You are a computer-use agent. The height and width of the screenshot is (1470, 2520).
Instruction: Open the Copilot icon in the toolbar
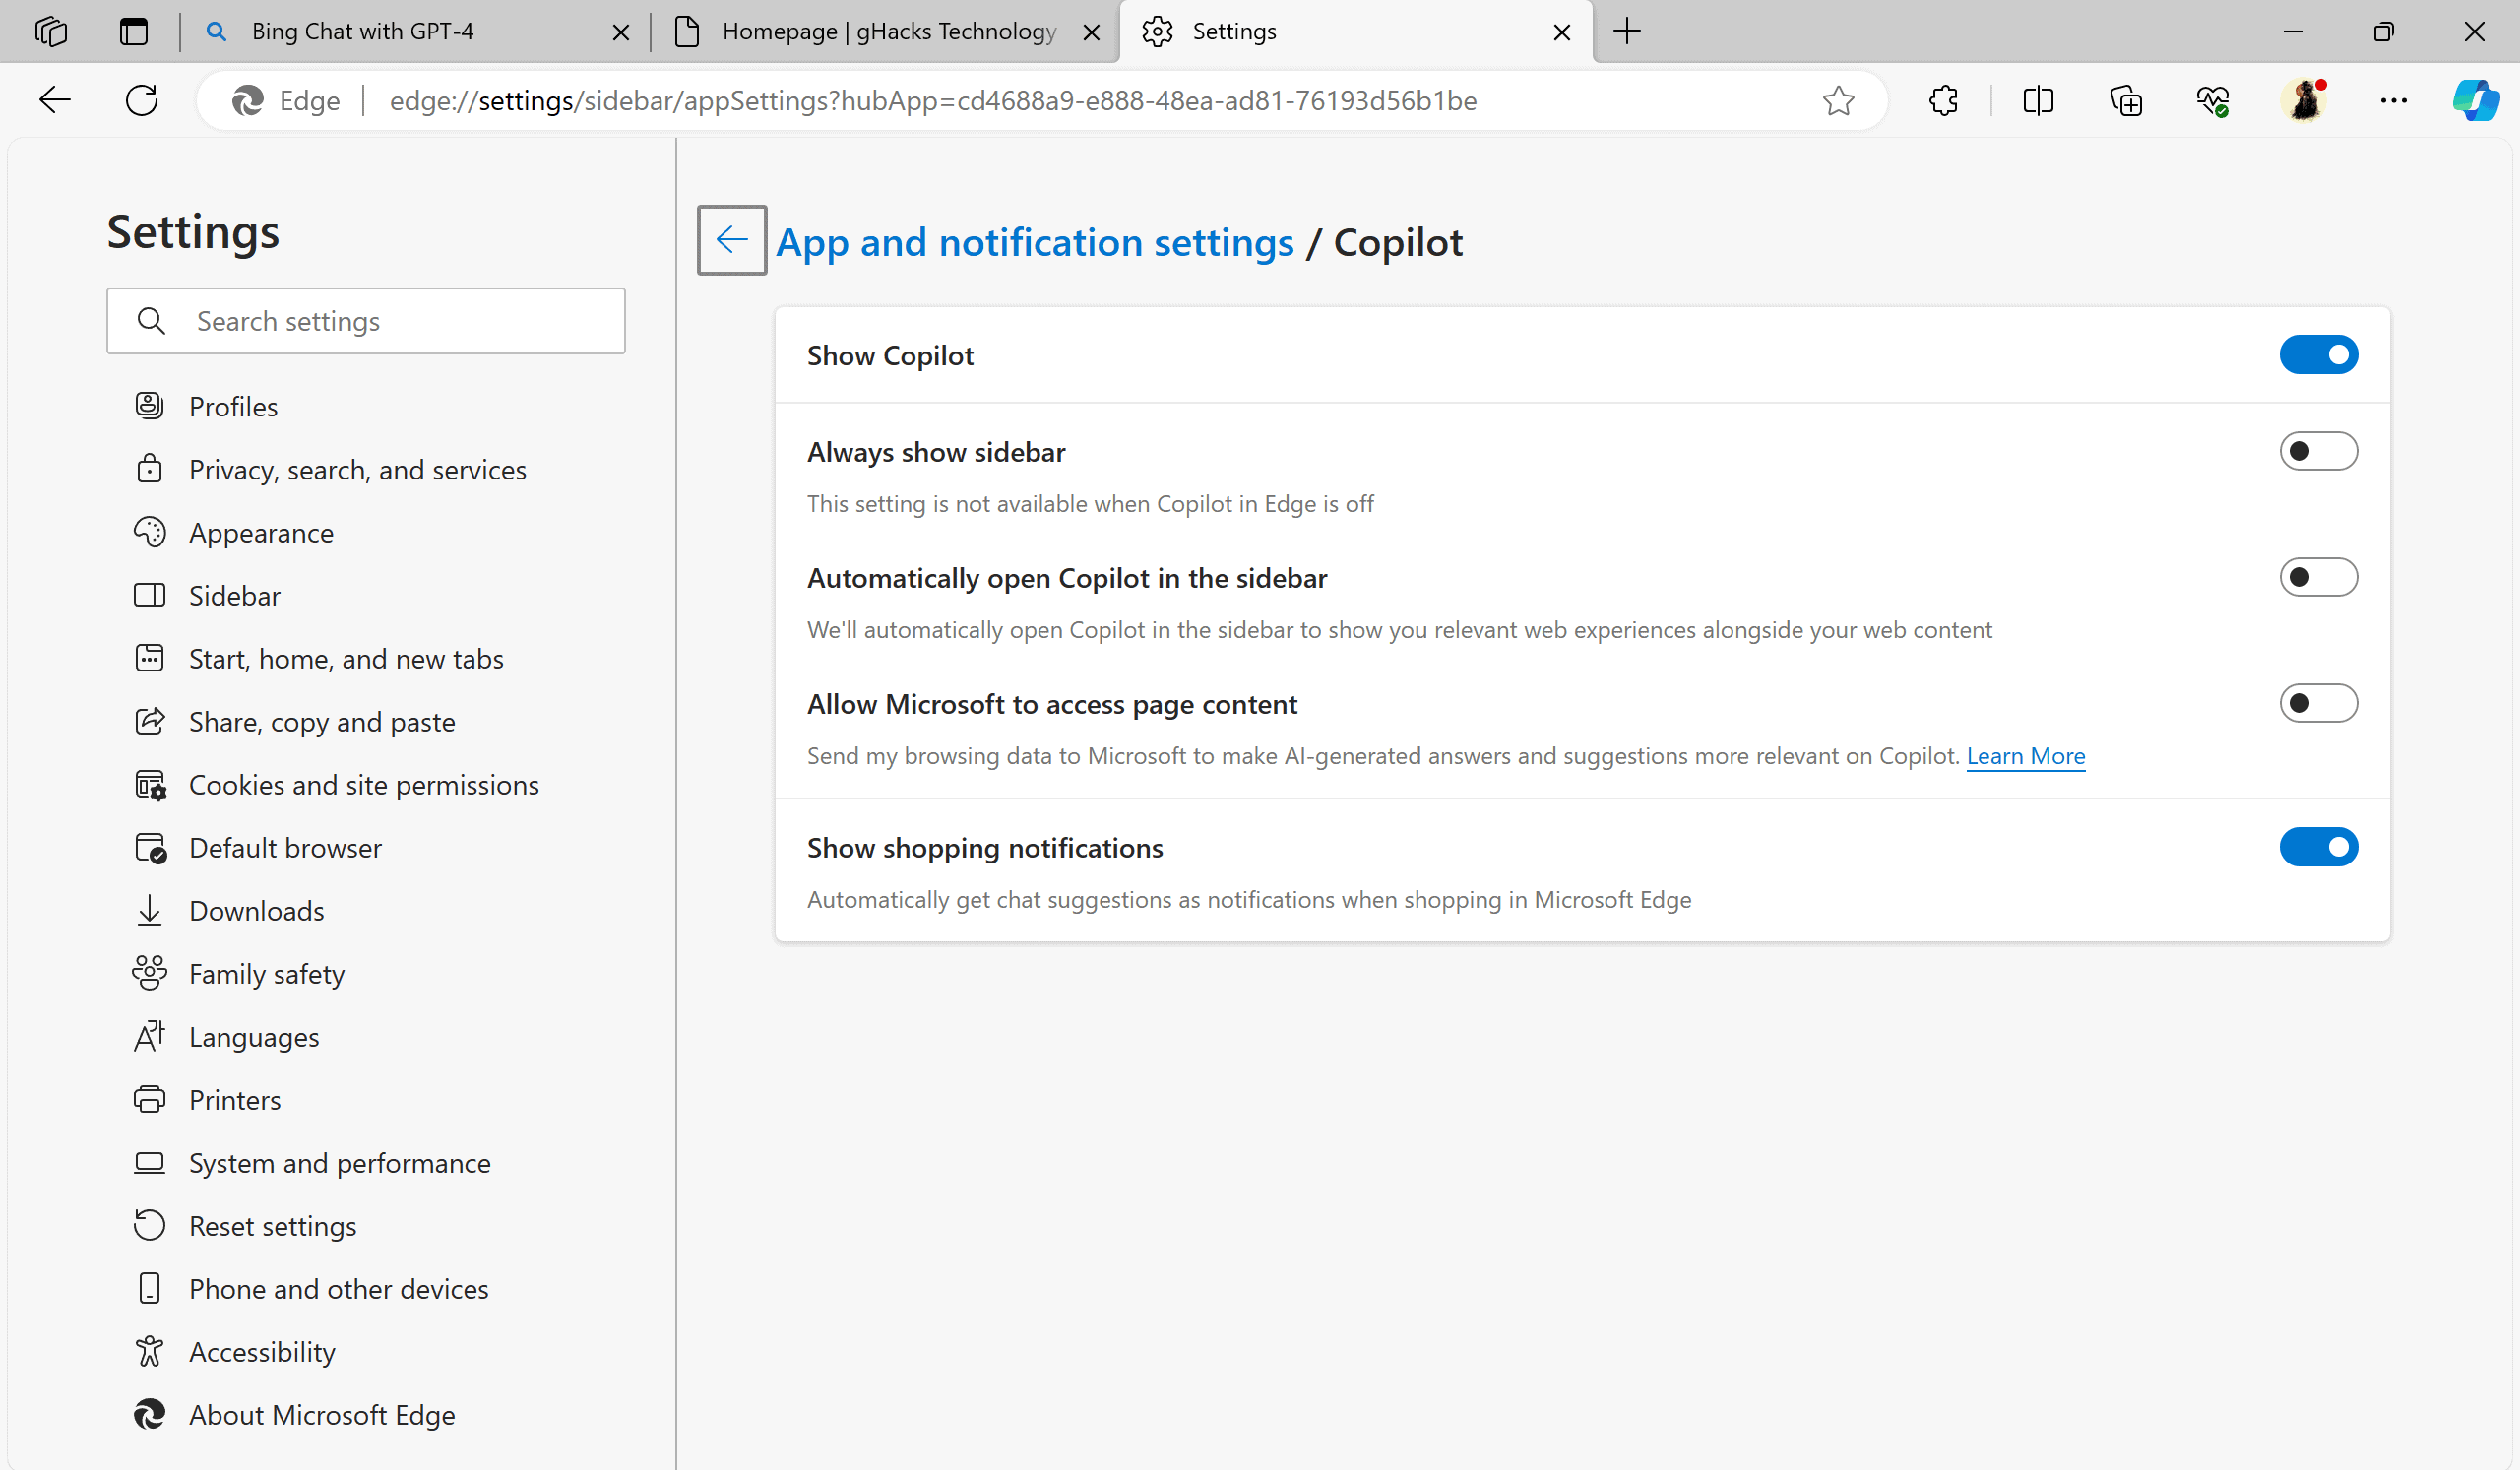[x=2476, y=100]
